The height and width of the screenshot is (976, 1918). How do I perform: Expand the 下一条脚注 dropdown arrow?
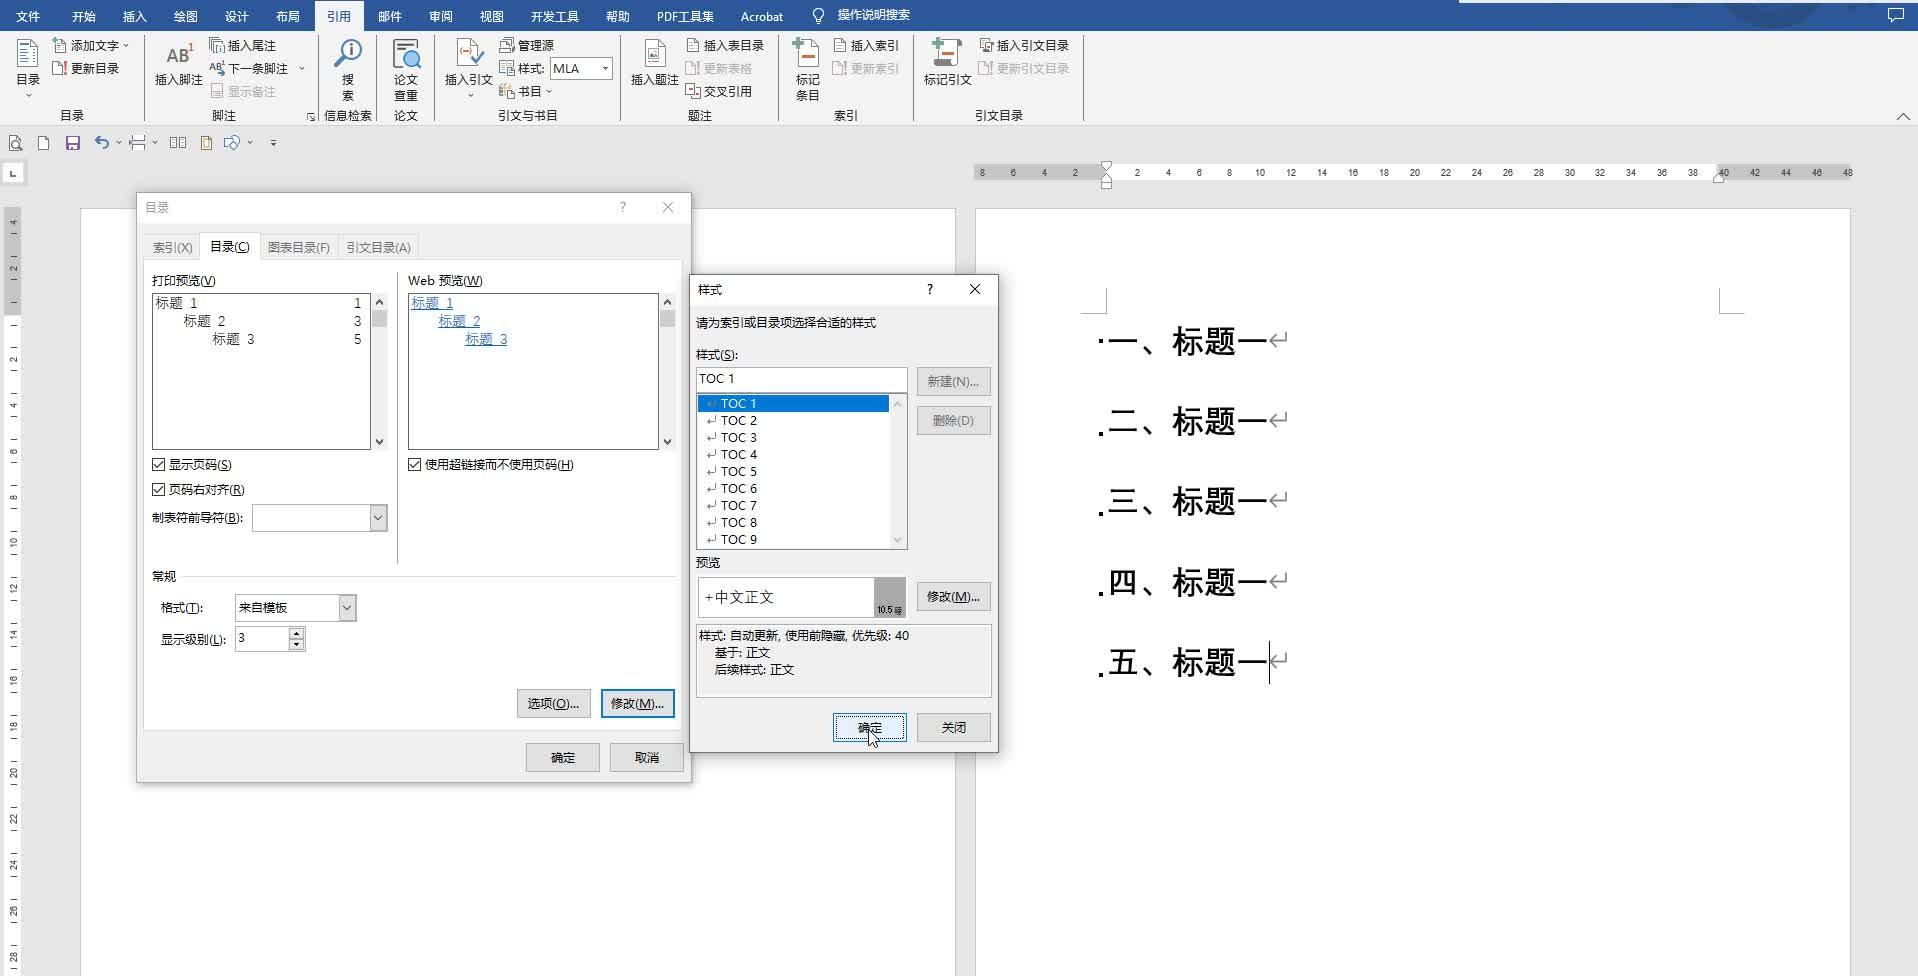pos(301,69)
